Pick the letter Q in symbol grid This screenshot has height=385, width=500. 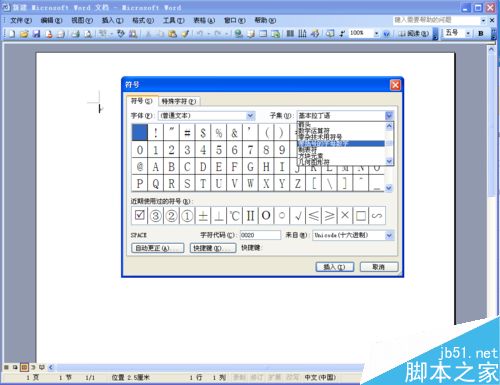pyautogui.click(x=155, y=183)
